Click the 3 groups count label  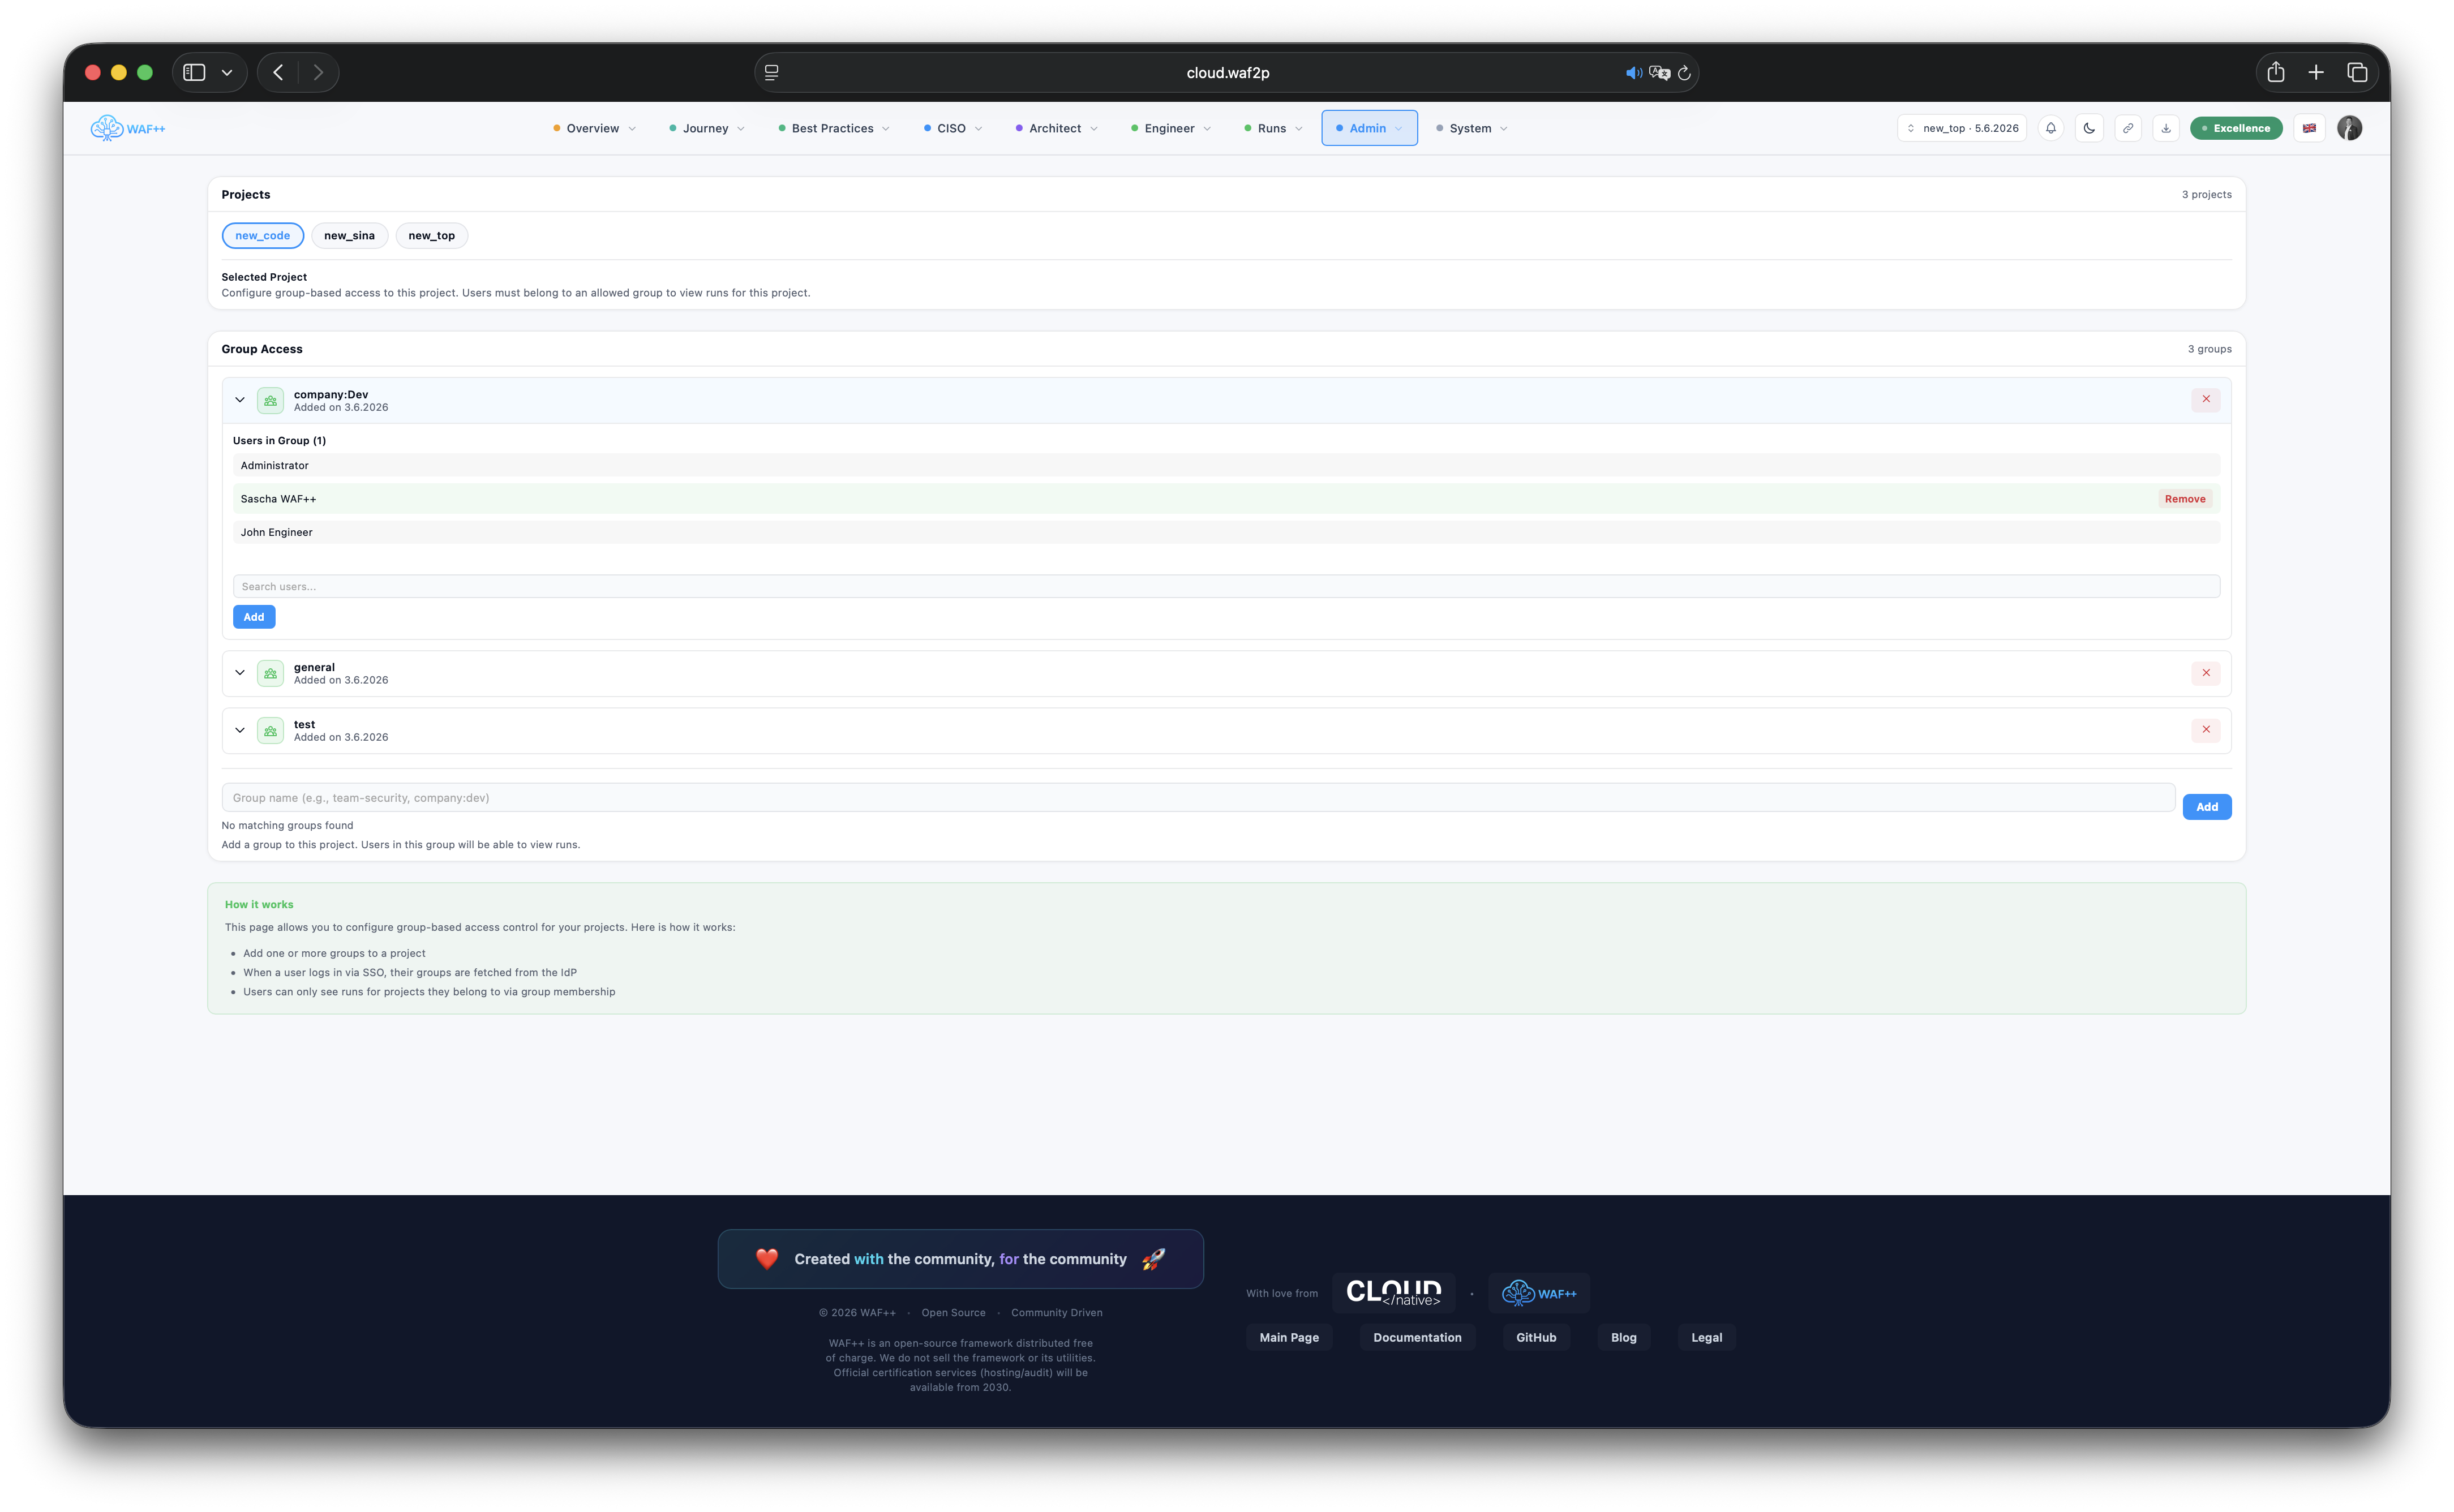point(2209,349)
